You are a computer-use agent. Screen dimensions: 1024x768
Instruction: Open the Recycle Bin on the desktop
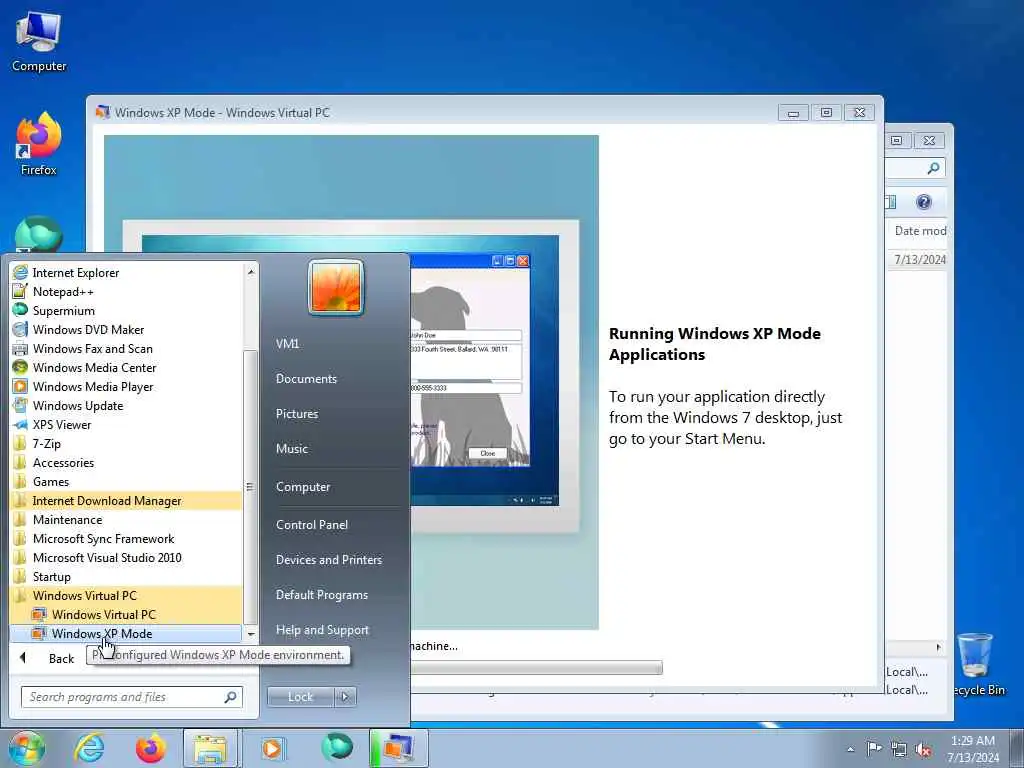(977, 664)
